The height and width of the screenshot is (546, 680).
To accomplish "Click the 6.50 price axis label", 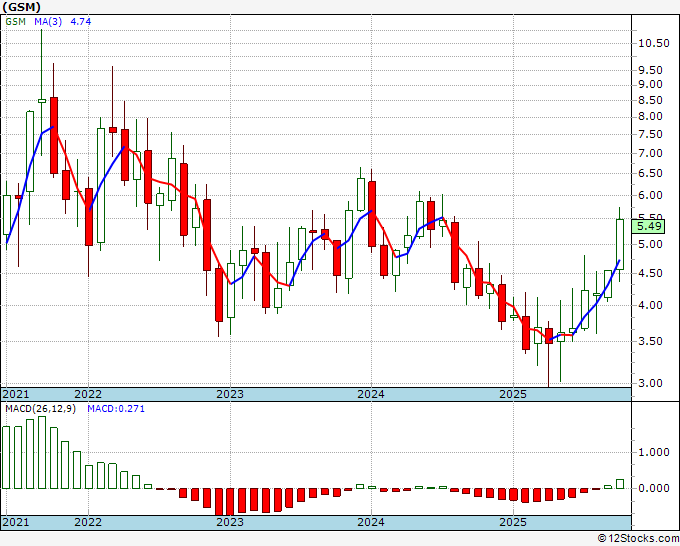I will 651,173.
